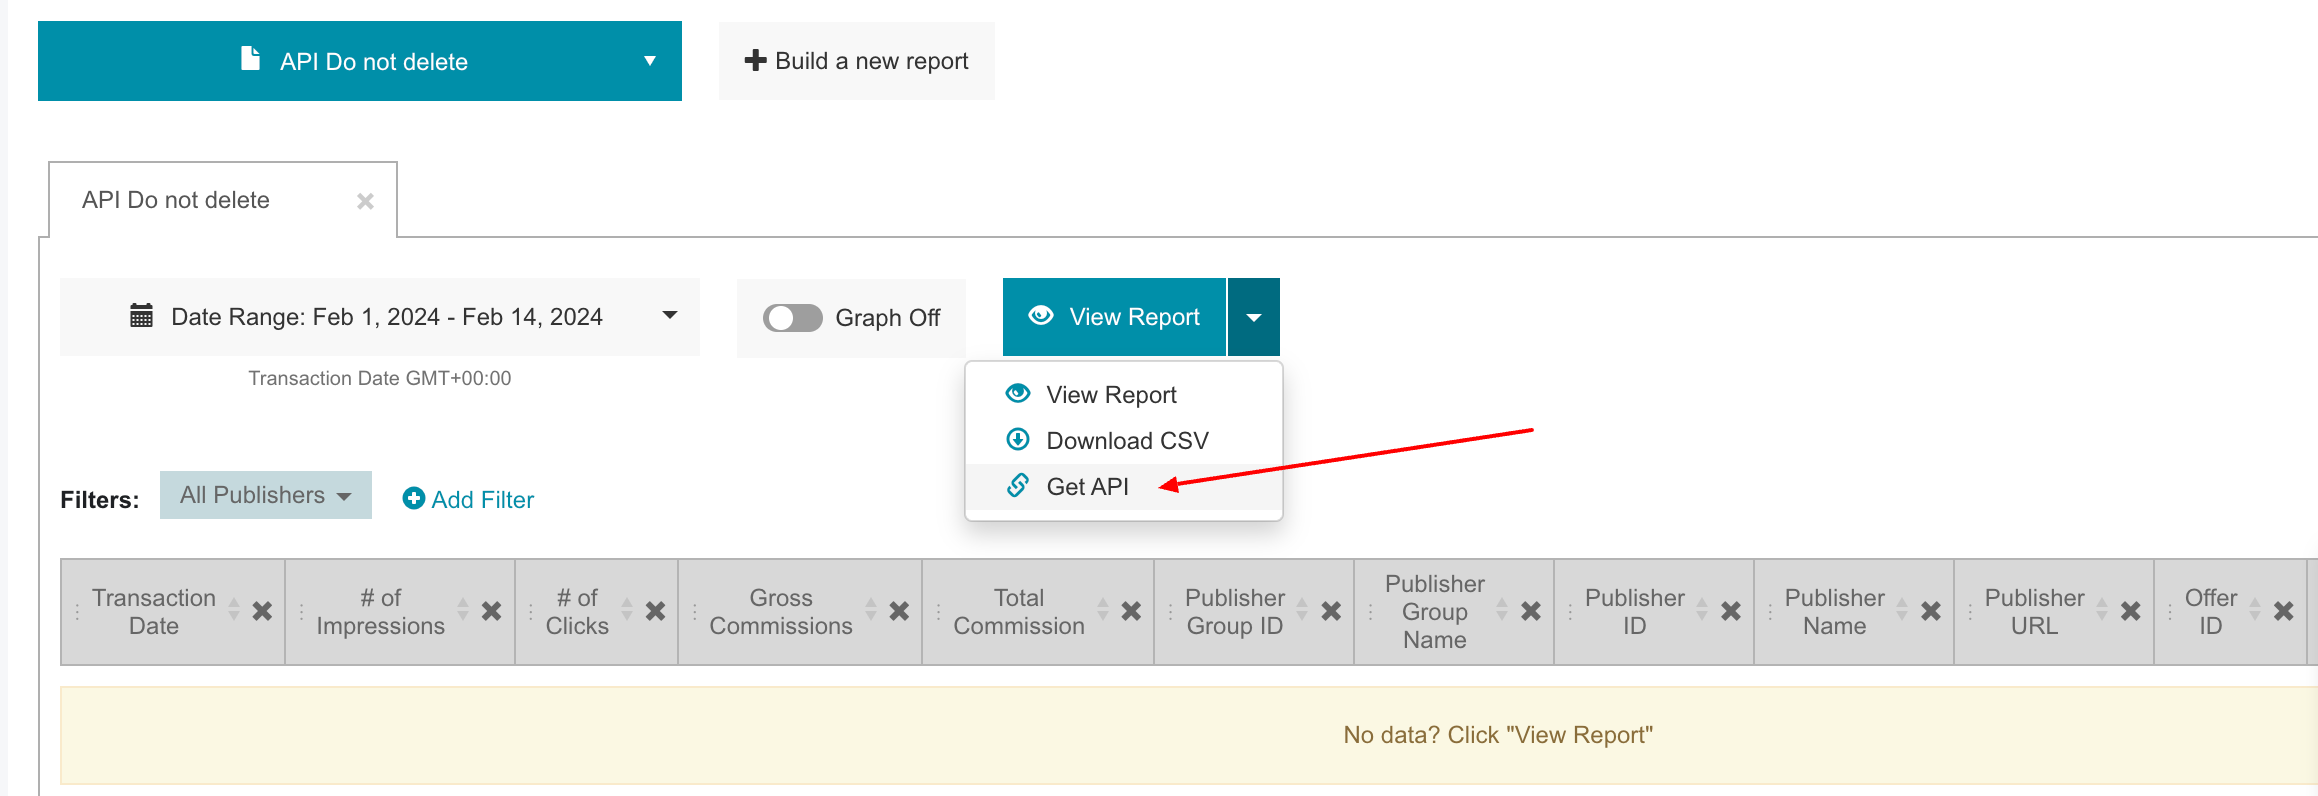2318x796 pixels.
Task: Remove the Total Commission column
Action: (1131, 611)
